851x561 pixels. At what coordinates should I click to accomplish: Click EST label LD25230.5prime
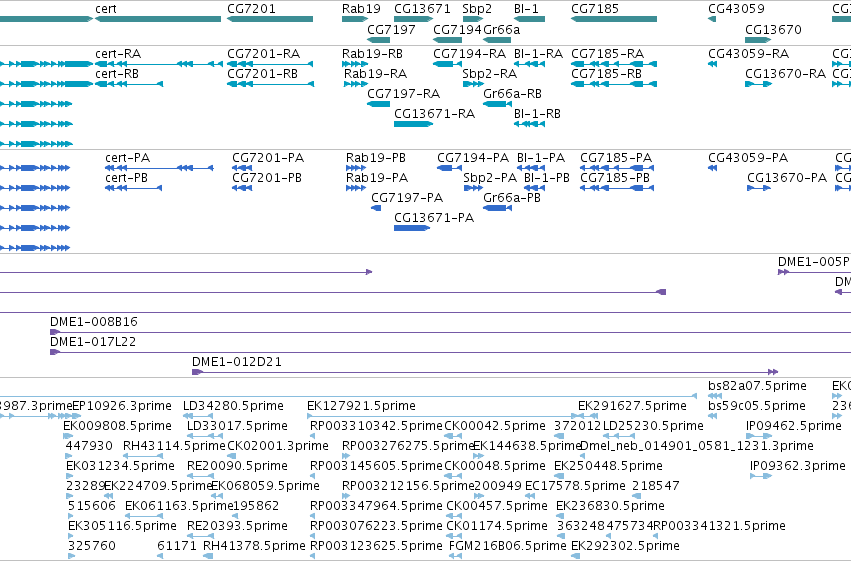click(653, 426)
